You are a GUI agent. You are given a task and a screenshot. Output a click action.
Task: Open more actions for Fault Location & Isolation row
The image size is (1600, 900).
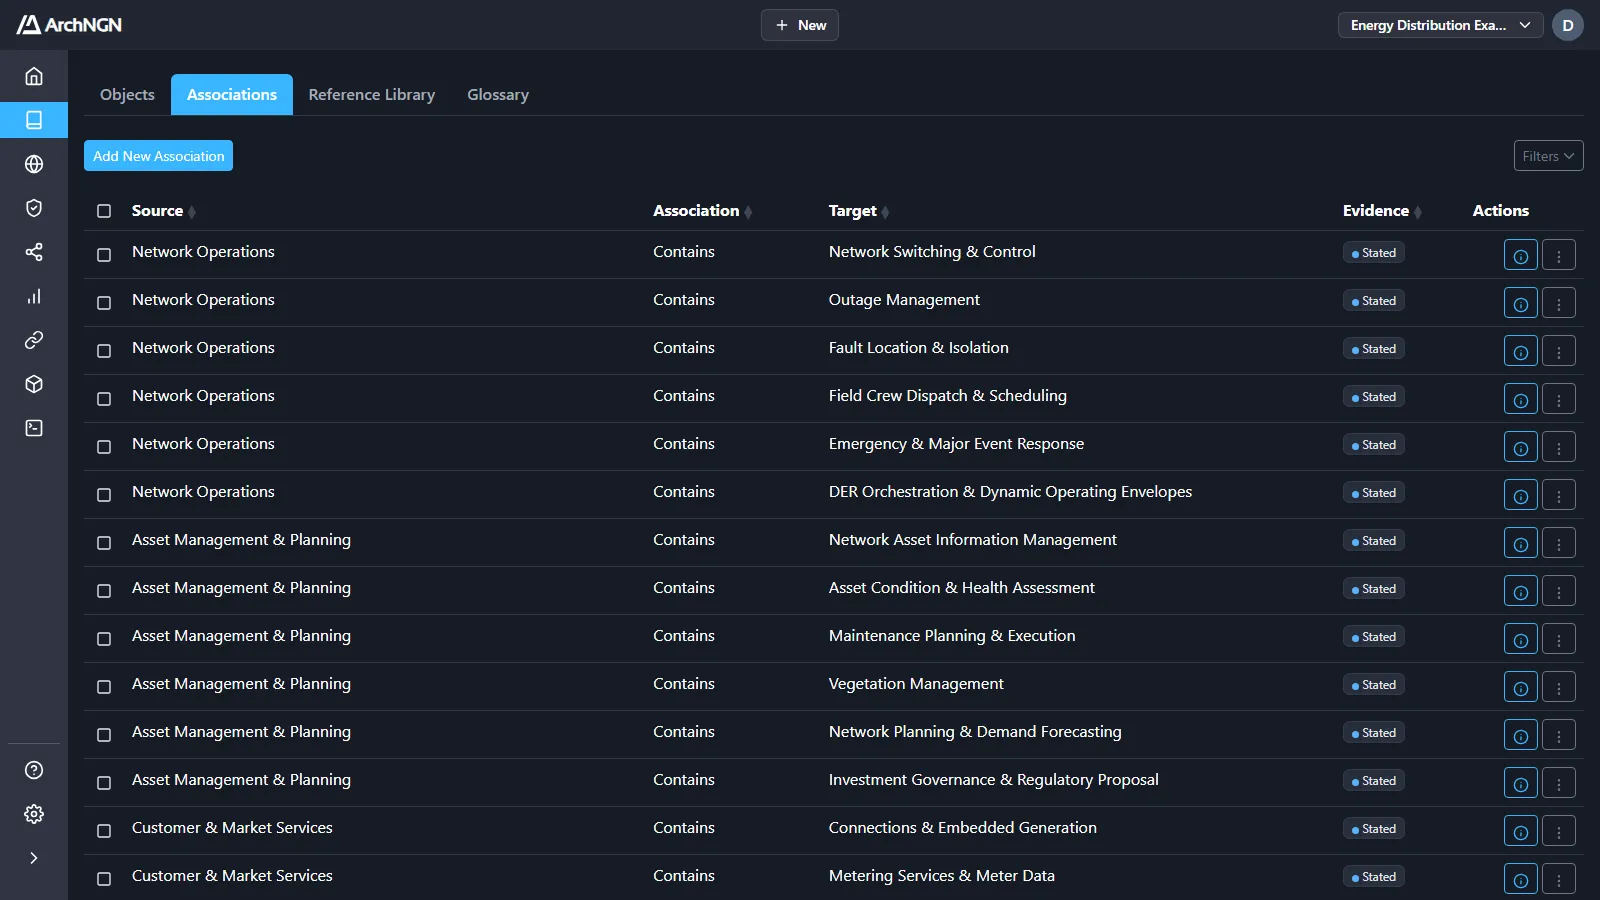click(x=1559, y=351)
